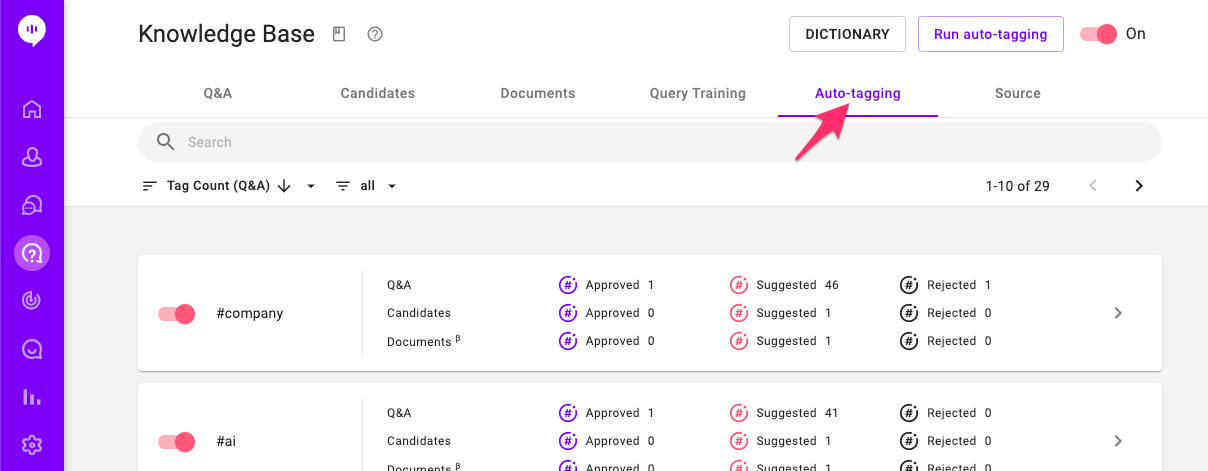Image resolution: width=1208 pixels, height=471 pixels.
Task: Click the Knowledge Base page title
Action: (226, 34)
